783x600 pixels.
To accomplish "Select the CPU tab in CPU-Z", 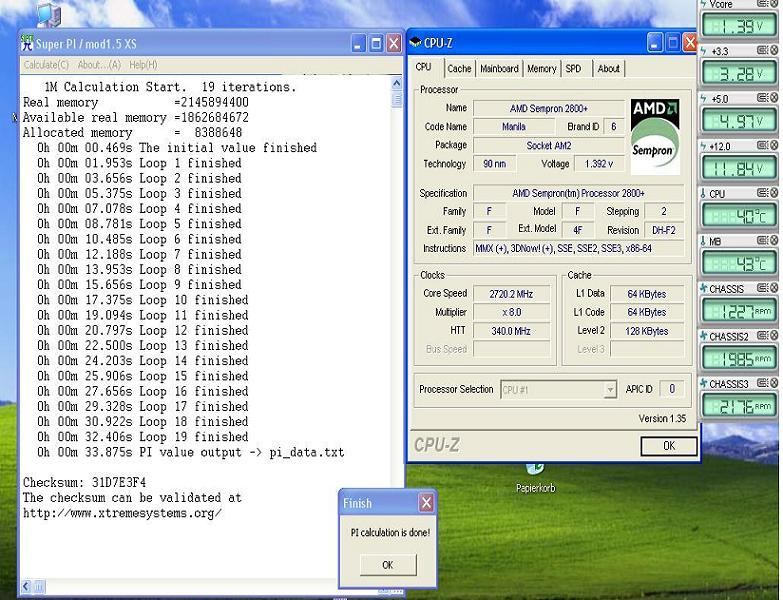I will pos(423,67).
